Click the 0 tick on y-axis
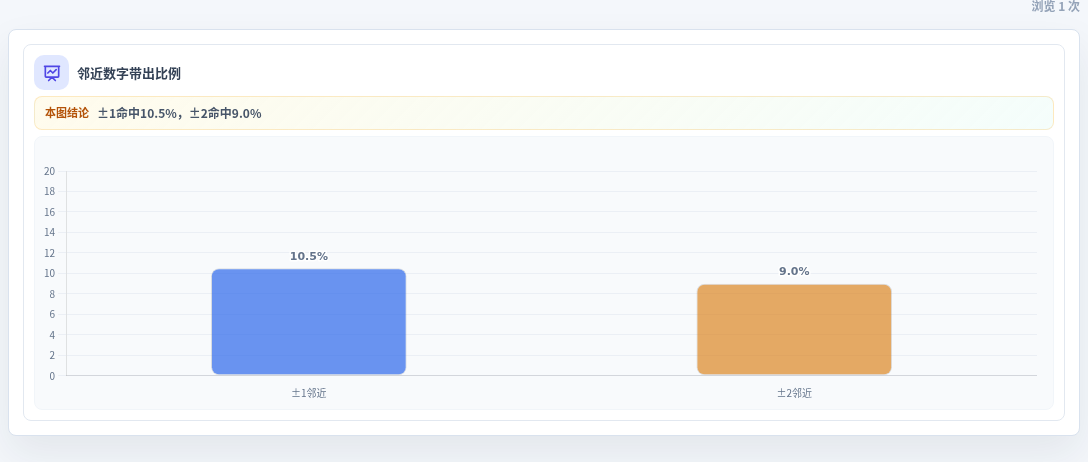Screen dimensions: 1088x462 (52, 376)
